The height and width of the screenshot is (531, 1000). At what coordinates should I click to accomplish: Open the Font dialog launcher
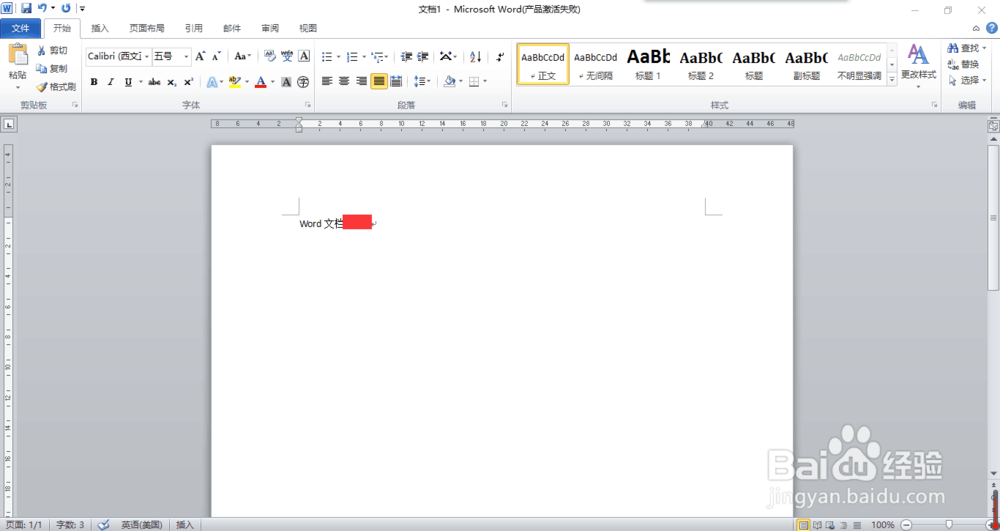click(308, 105)
